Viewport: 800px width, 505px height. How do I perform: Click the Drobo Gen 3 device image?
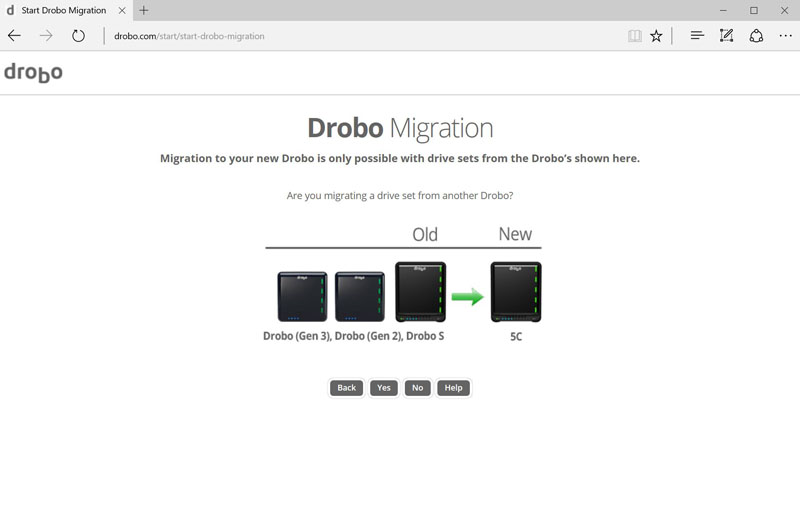tap(302, 296)
